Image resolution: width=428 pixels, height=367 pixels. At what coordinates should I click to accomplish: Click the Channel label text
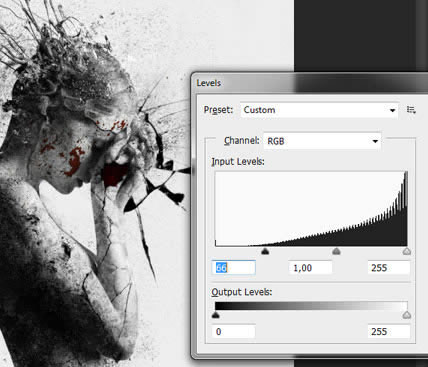[x=241, y=141]
